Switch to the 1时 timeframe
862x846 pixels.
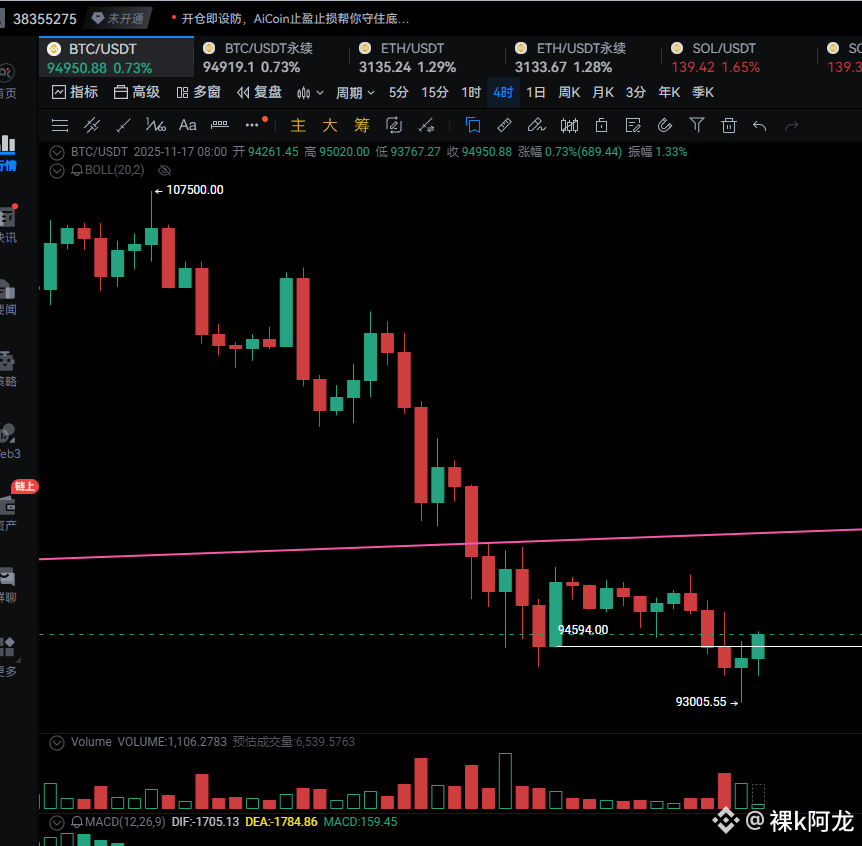(x=471, y=92)
